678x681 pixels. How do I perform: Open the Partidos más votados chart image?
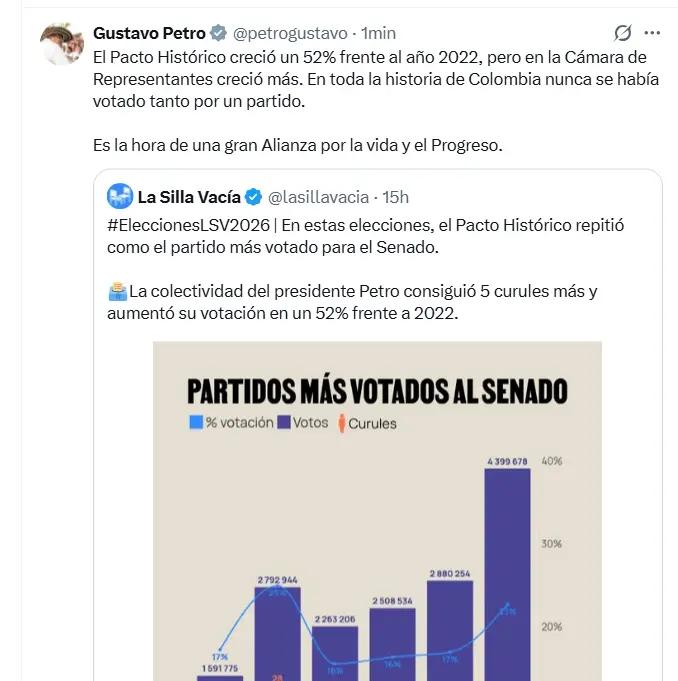(x=377, y=510)
